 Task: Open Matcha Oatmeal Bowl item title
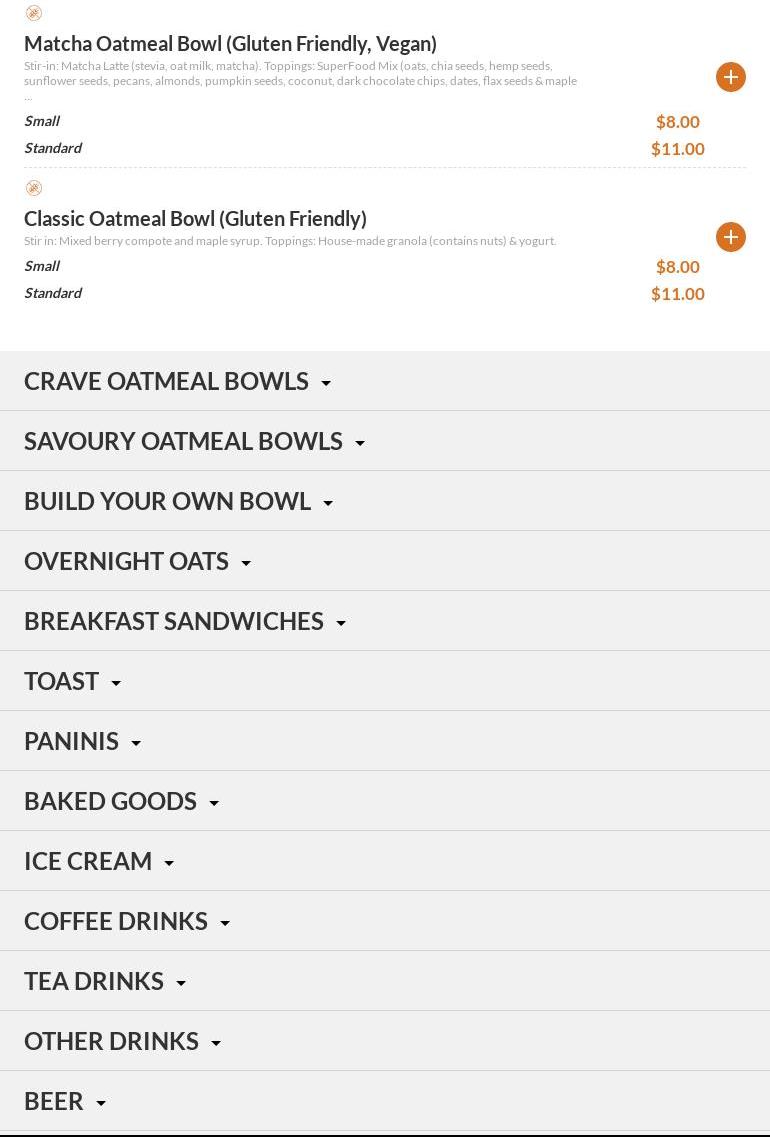point(231,44)
